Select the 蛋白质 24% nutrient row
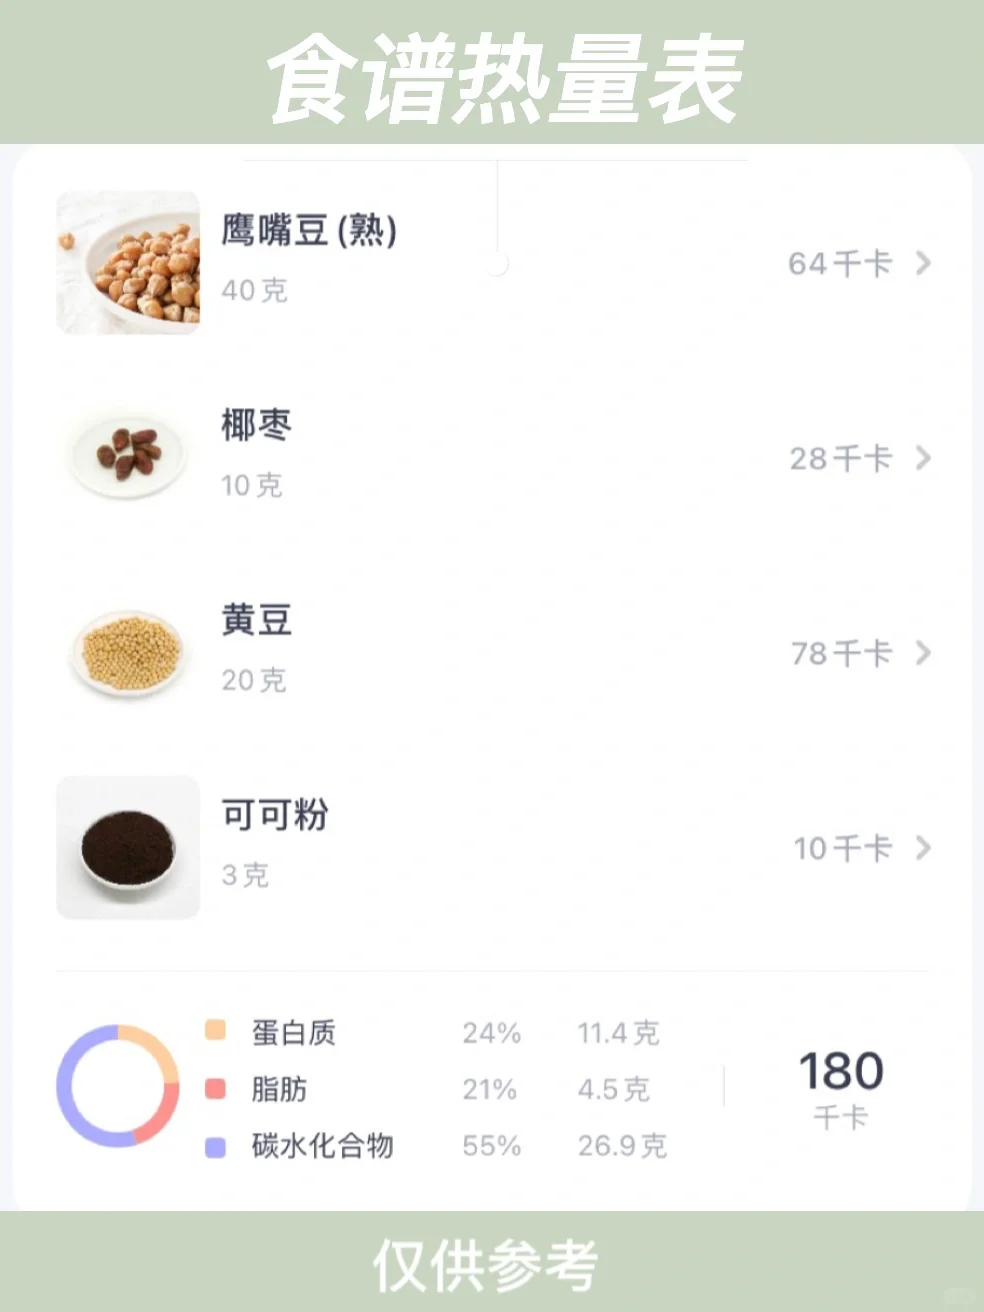Viewport: 984px width, 1312px height. point(432,1032)
